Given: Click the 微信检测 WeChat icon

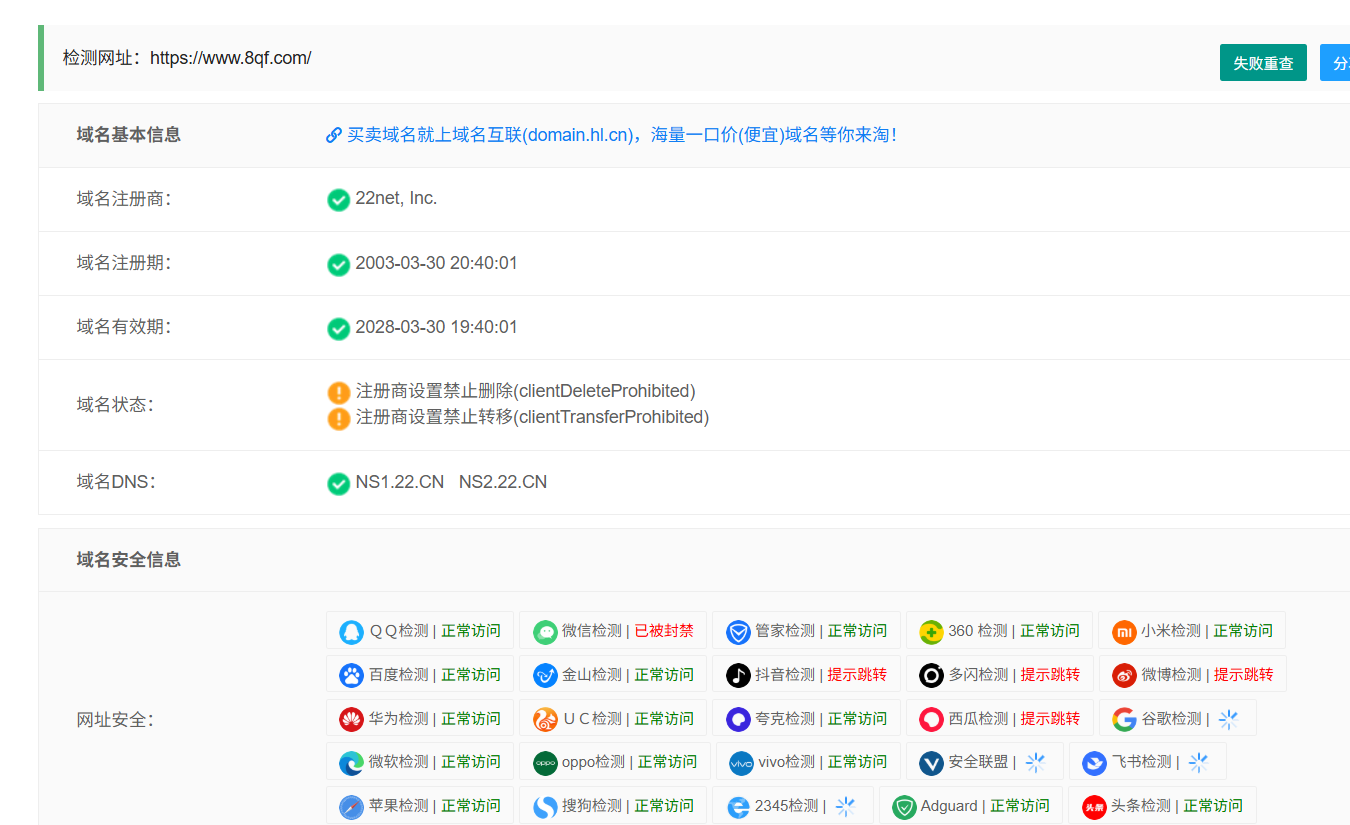Looking at the screenshot, I should (545, 630).
